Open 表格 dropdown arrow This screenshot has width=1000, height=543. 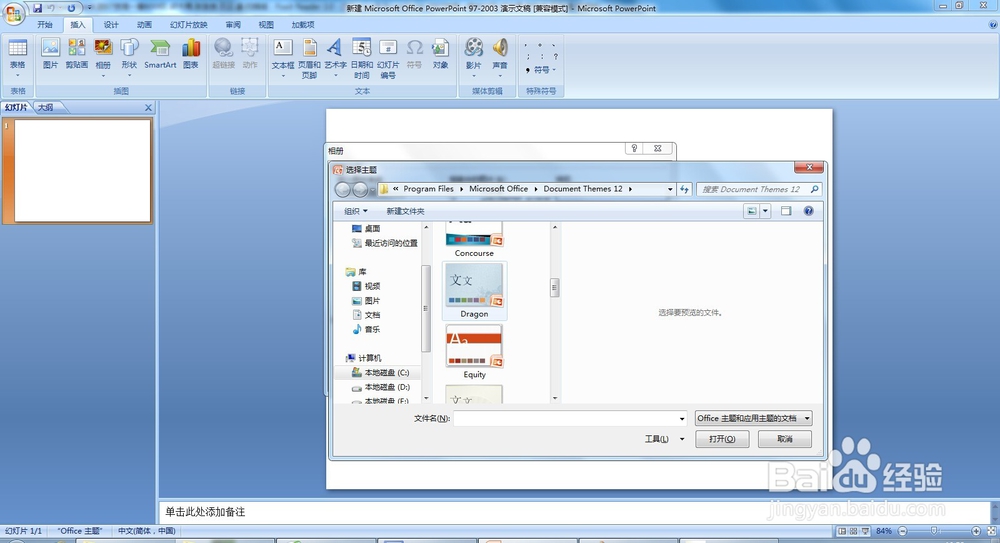[x=17, y=76]
